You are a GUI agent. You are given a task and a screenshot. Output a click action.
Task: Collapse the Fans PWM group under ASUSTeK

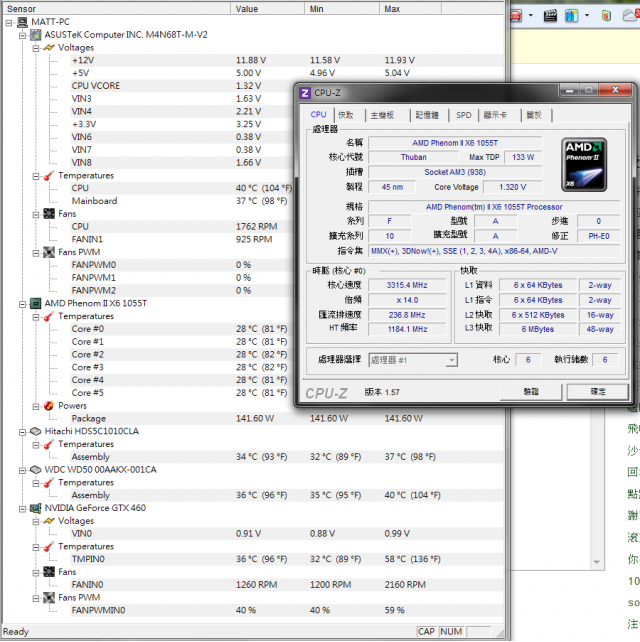(x=36, y=253)
